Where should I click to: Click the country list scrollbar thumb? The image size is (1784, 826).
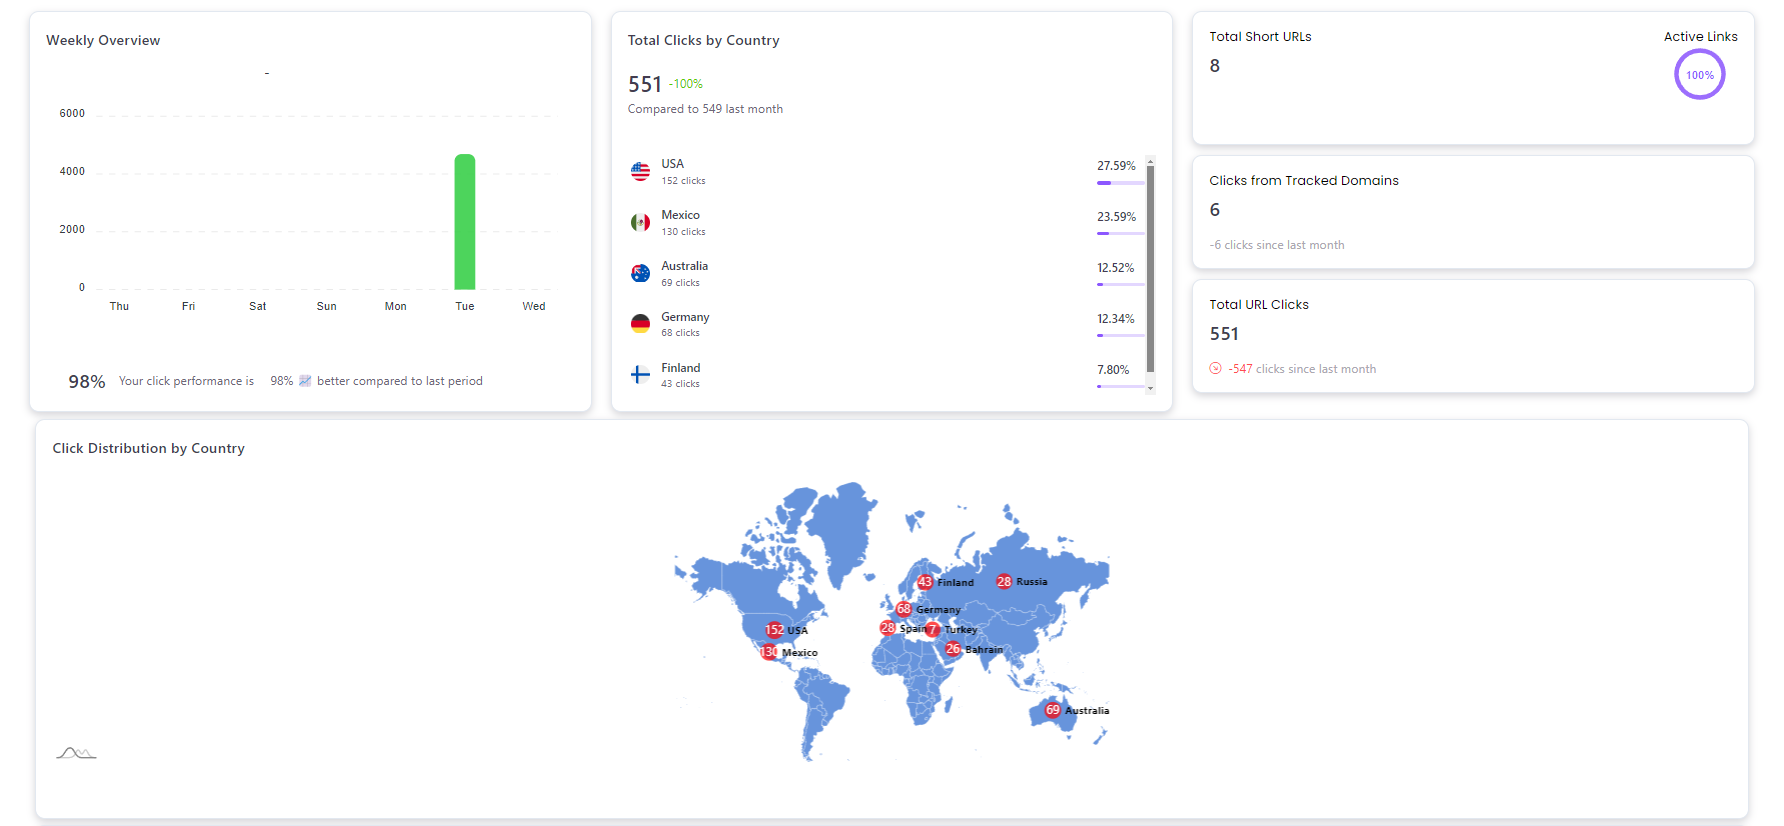(x=1150, y=269)
